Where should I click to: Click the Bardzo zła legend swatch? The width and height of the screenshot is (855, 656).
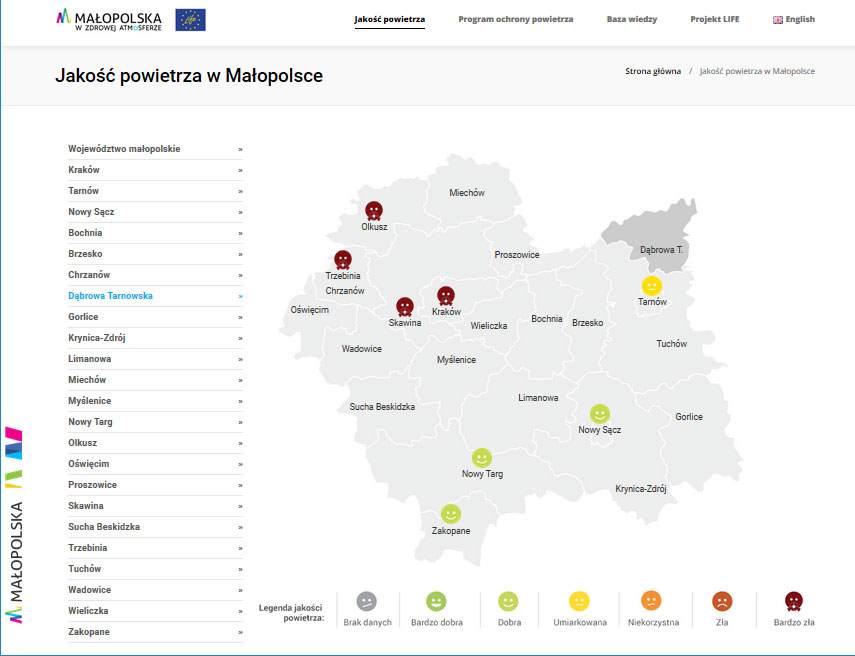pyautogui.click(x=794, y=601)
